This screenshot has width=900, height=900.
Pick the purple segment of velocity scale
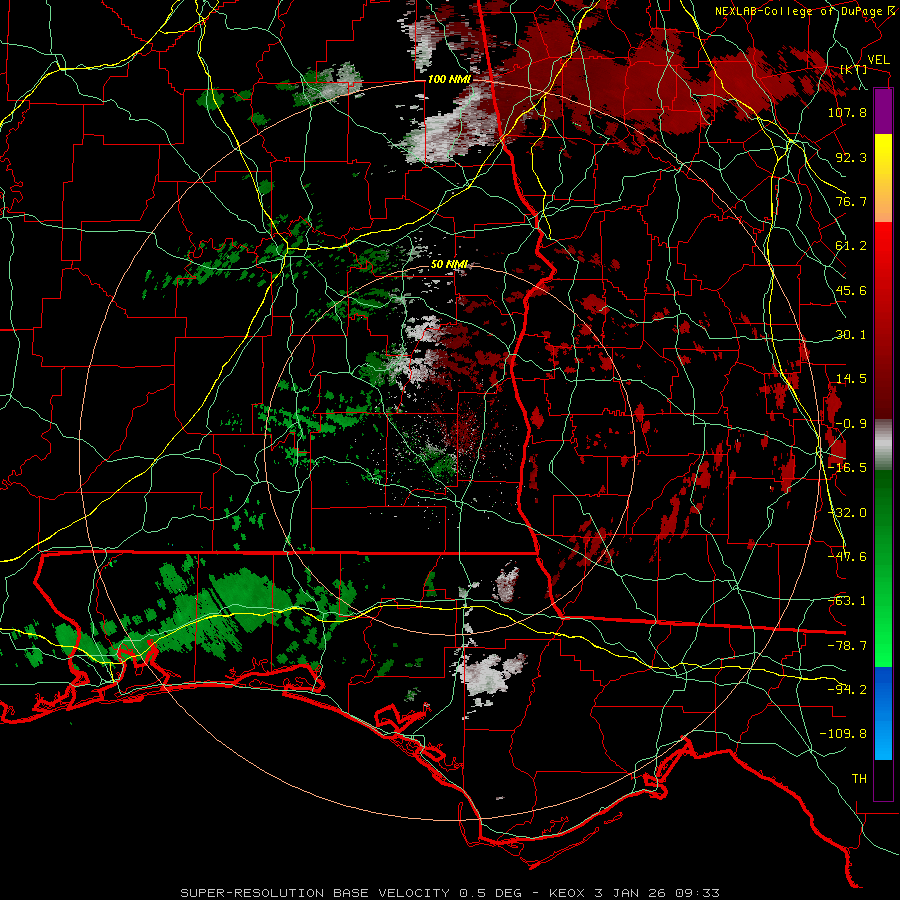tap(883, 112)
